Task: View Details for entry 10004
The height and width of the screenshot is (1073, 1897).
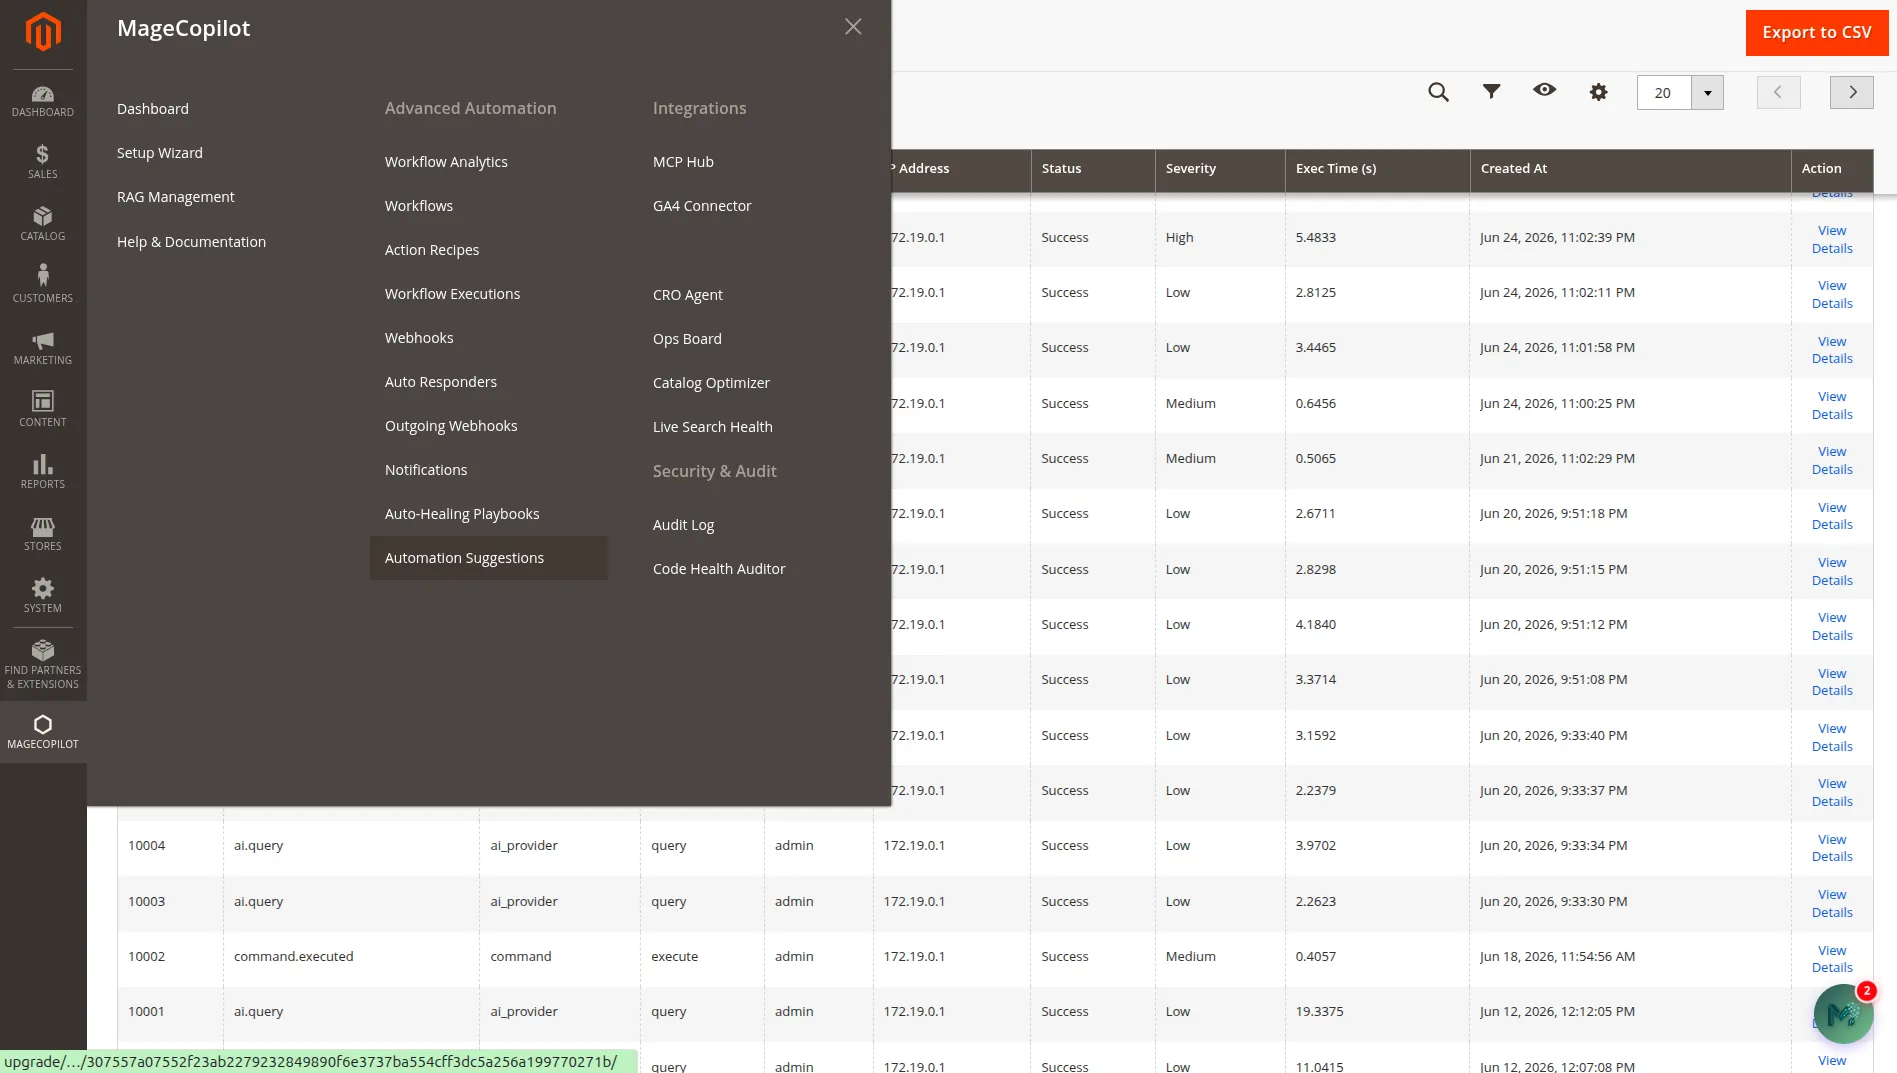Action: [1832, 848]
